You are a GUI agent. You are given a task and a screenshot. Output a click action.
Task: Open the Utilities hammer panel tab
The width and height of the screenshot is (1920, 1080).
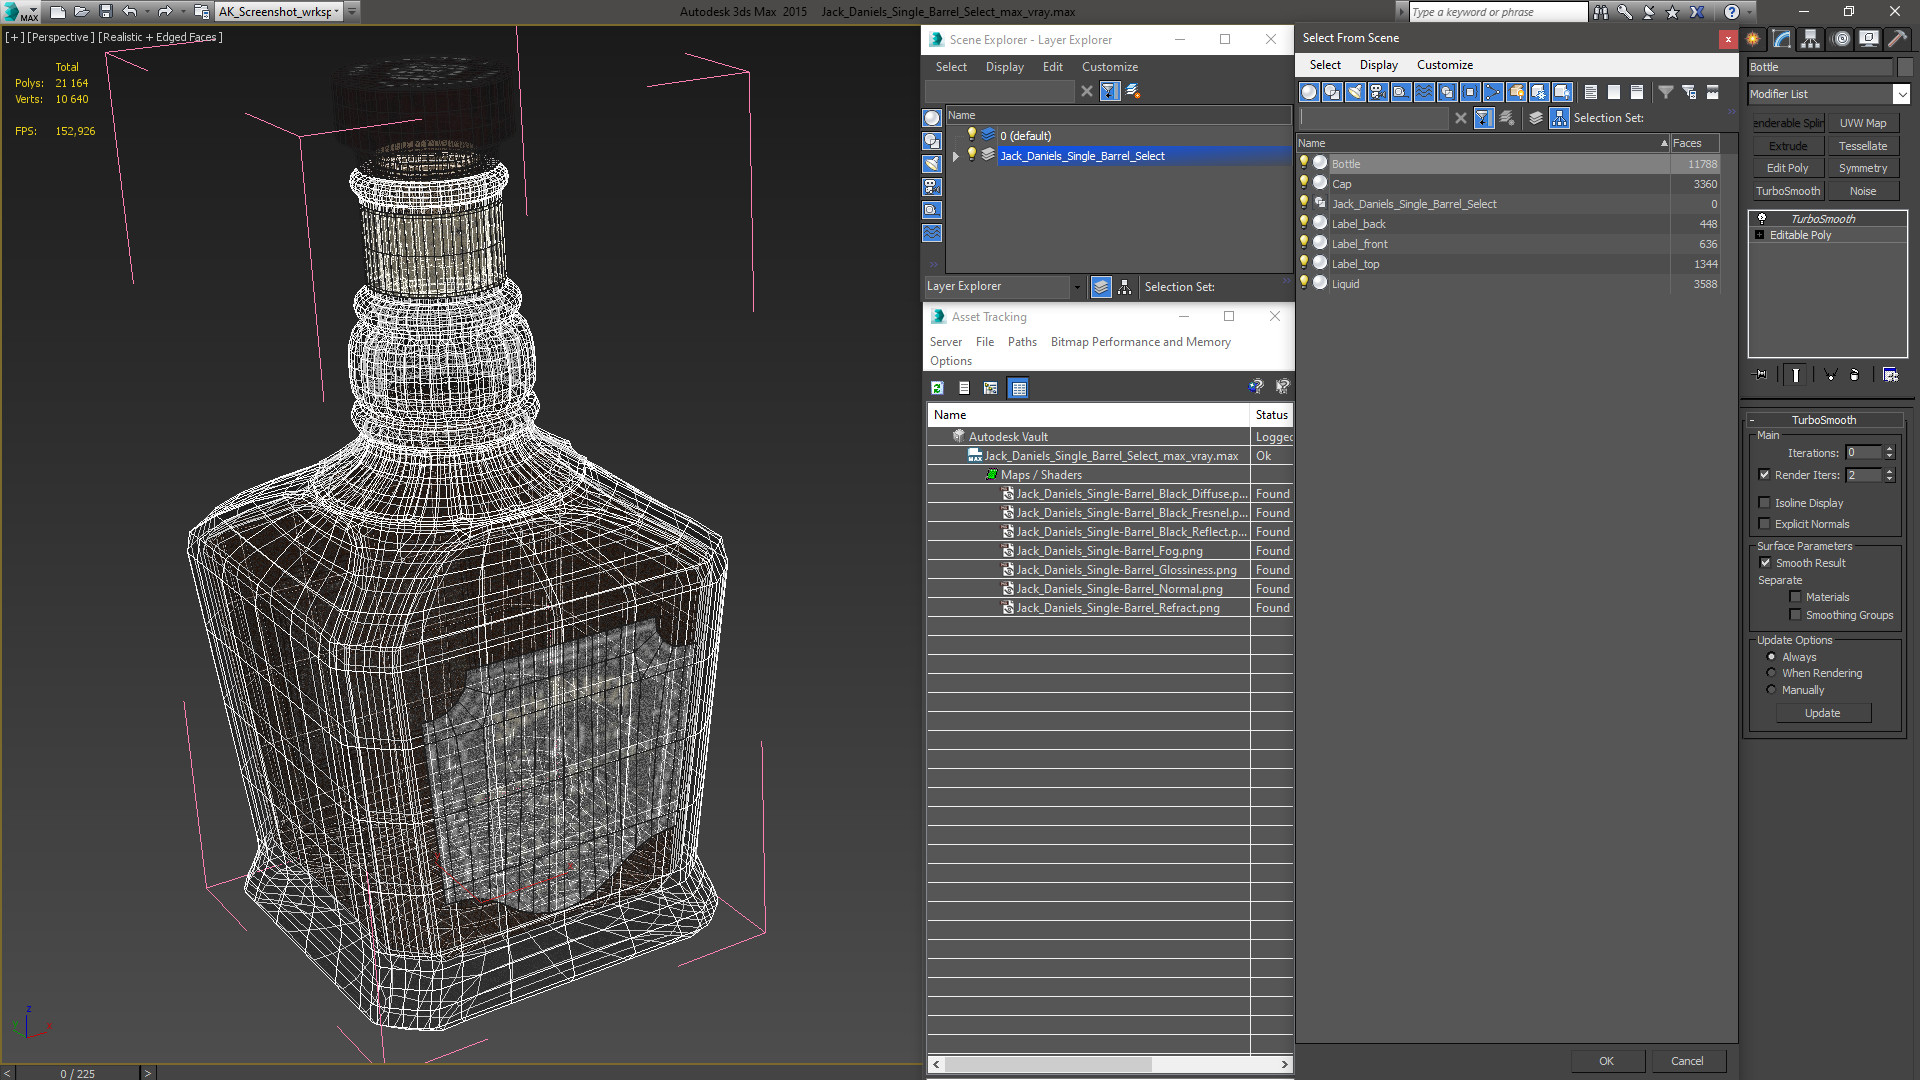[1898, 39]
